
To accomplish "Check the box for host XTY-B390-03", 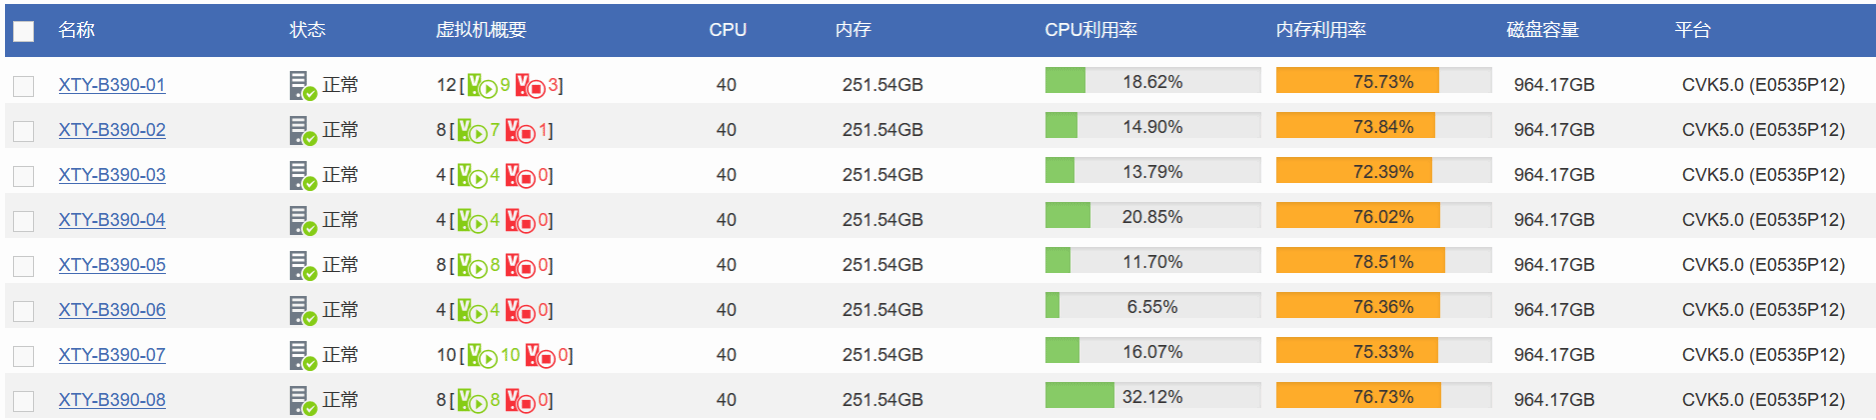I will (23, 176).
